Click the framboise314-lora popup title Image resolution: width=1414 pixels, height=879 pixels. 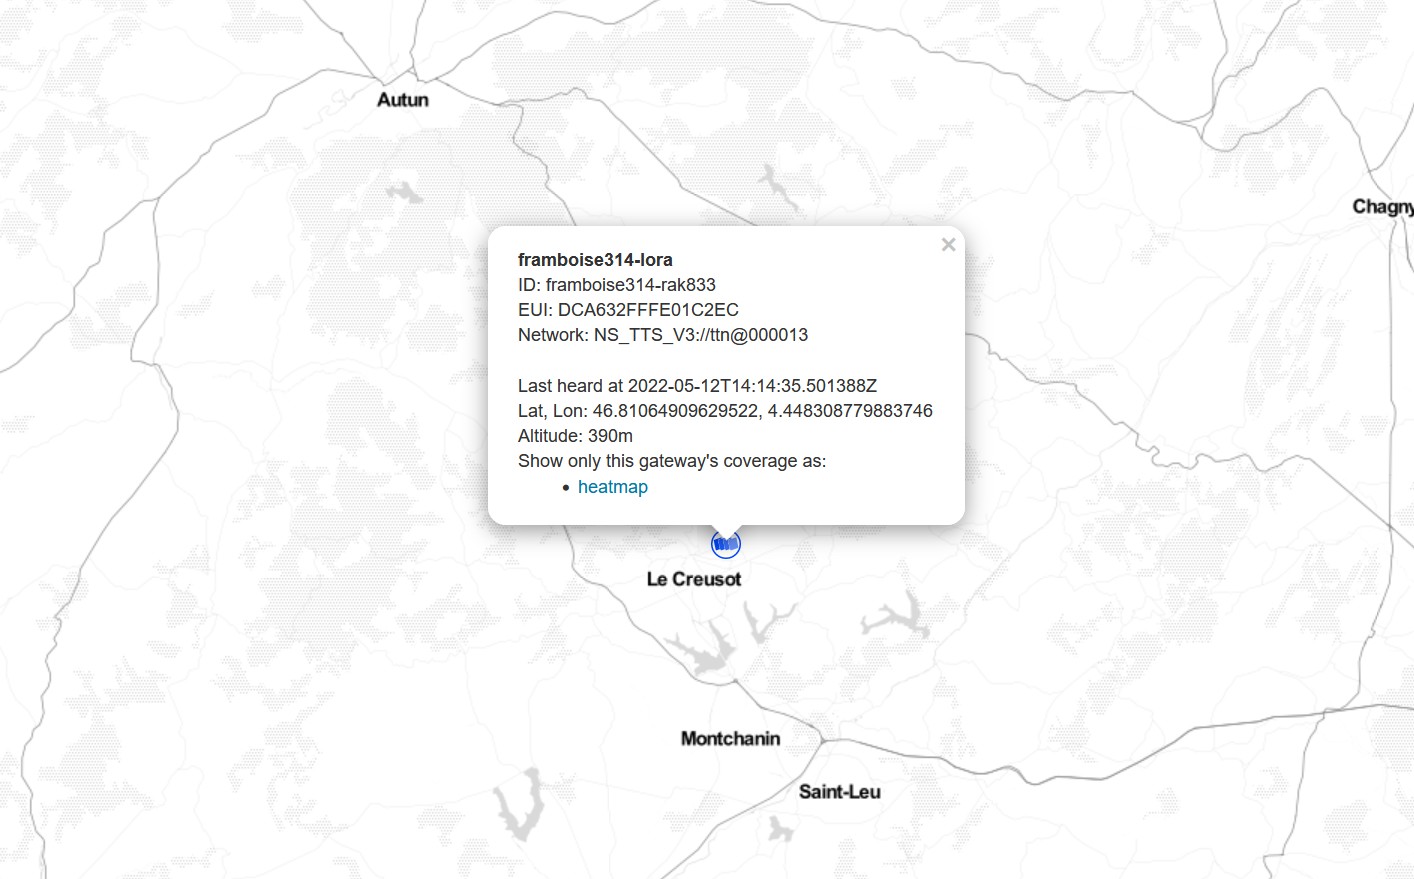(x=595, y=260)
